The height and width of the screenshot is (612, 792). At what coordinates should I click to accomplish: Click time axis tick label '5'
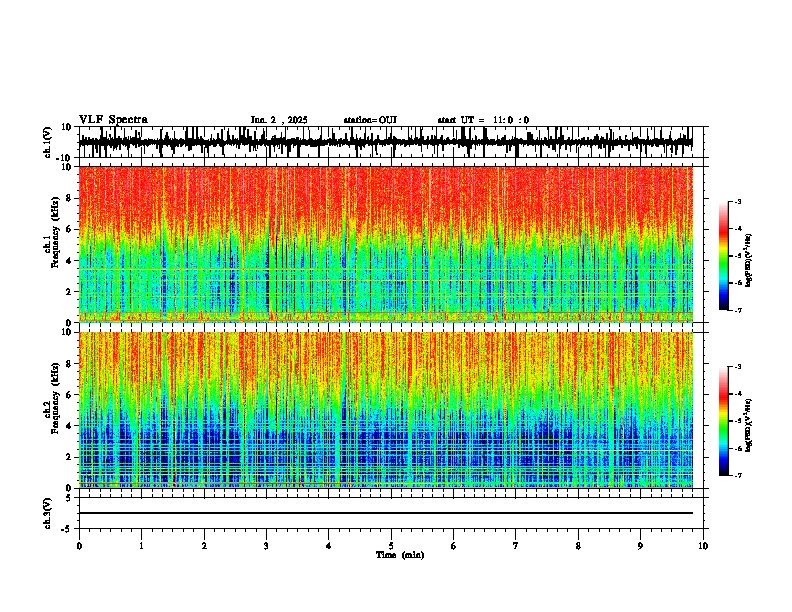coord(391,546)
